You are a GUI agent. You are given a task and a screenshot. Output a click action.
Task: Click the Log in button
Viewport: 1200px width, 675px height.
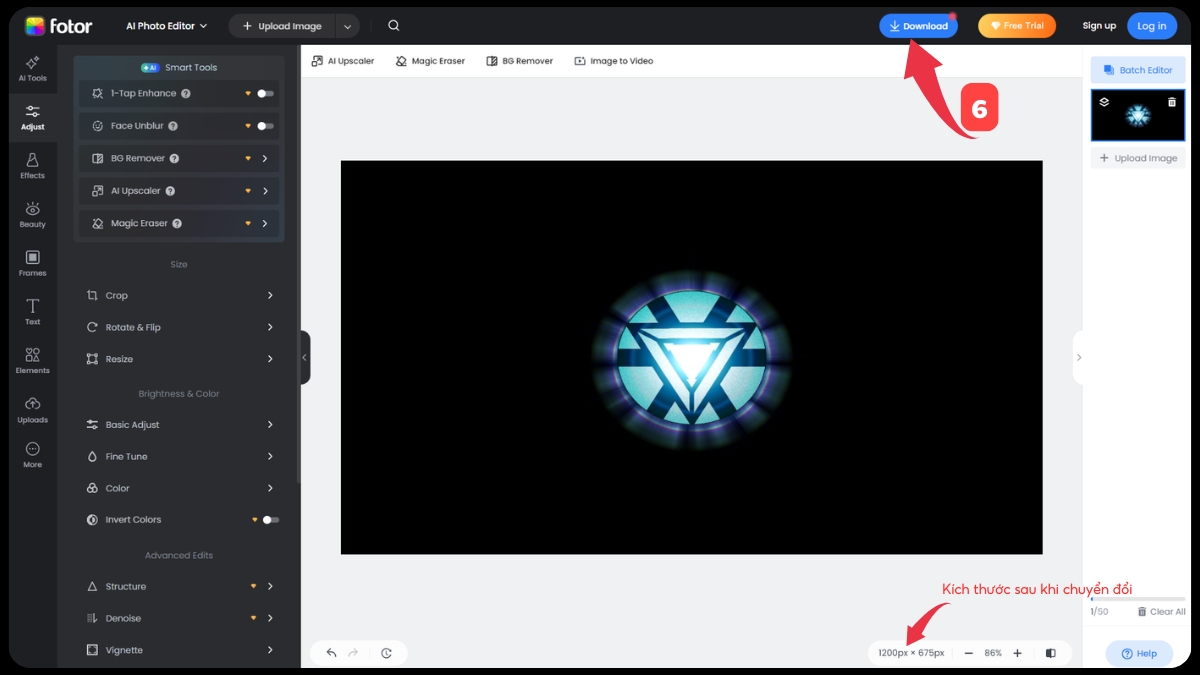(1152, 26)
